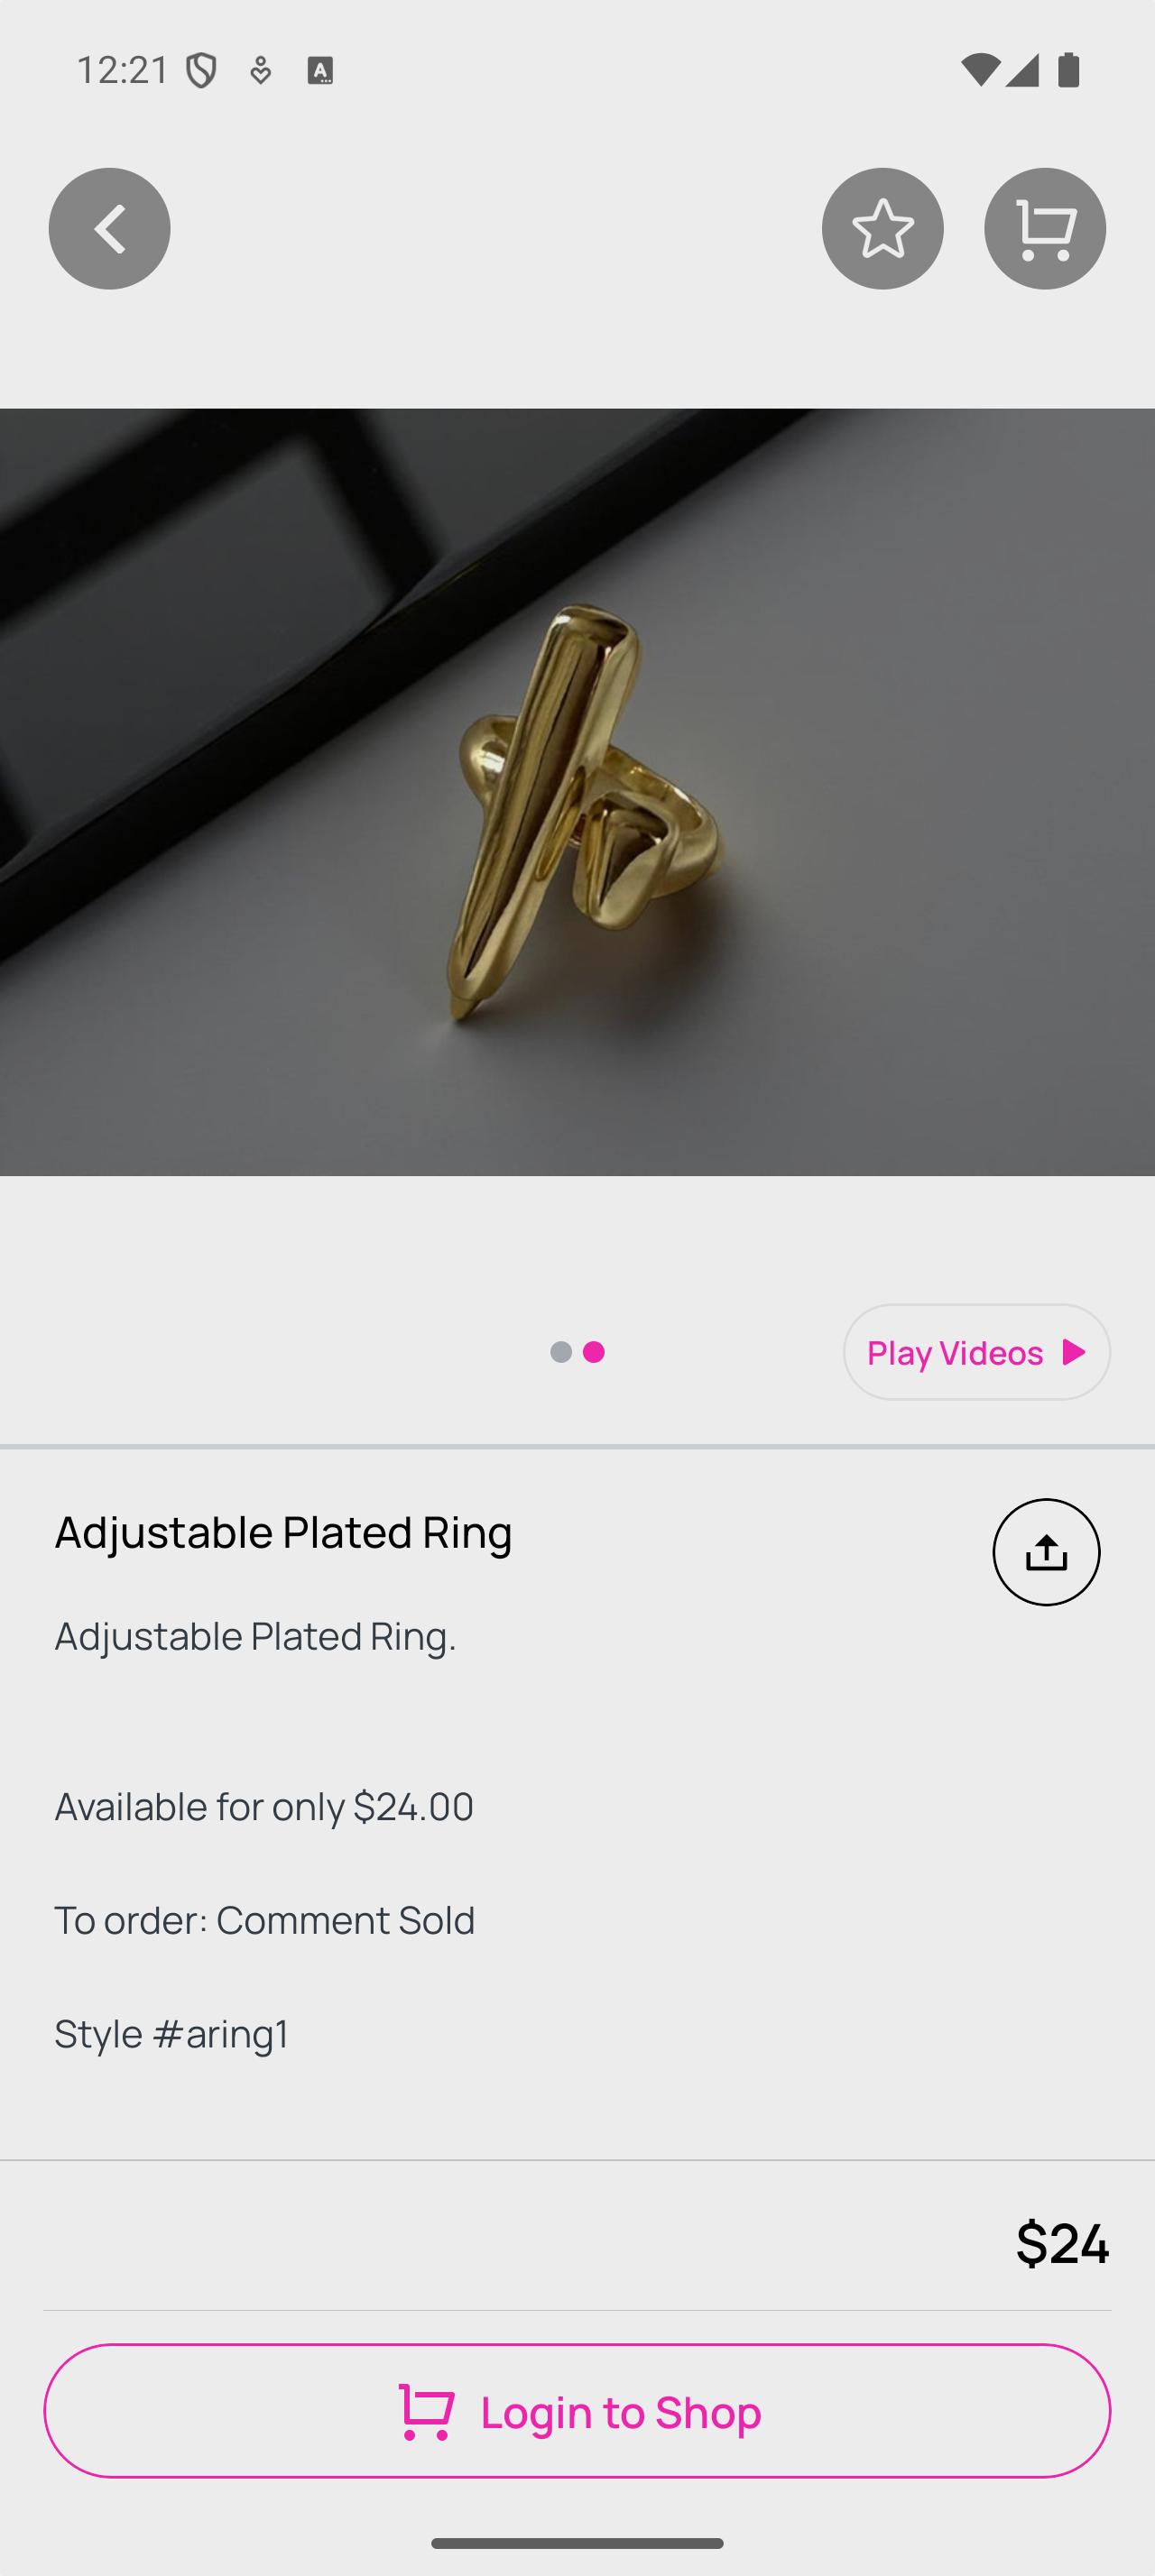Viewport: 1155px width, 2576px height.
Task: Tap the Wi-Fi status icon
Action: click(x=980, y=70)
